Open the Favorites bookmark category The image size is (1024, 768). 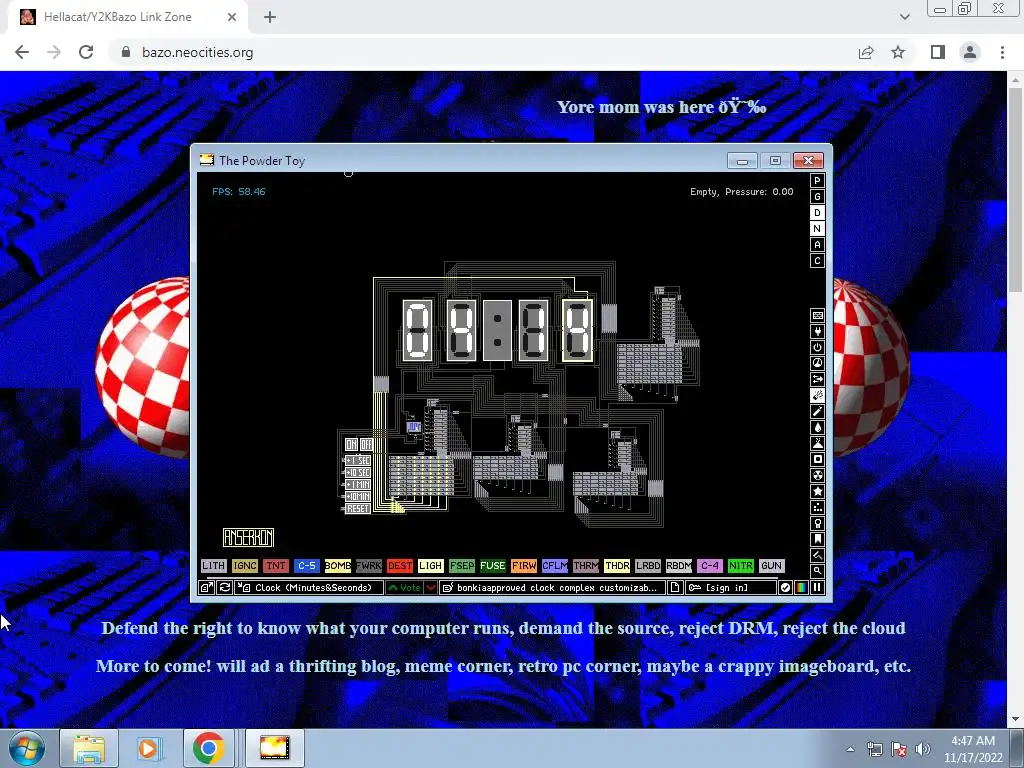(x=817, y=539)
